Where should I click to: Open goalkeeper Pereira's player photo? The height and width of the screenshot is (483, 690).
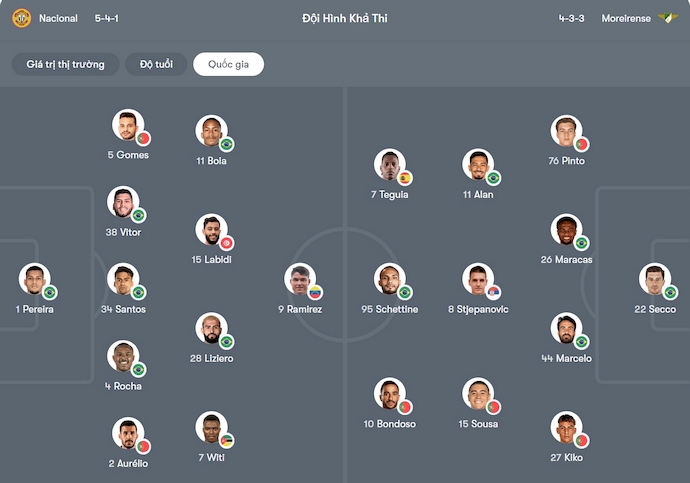point(33,279)
